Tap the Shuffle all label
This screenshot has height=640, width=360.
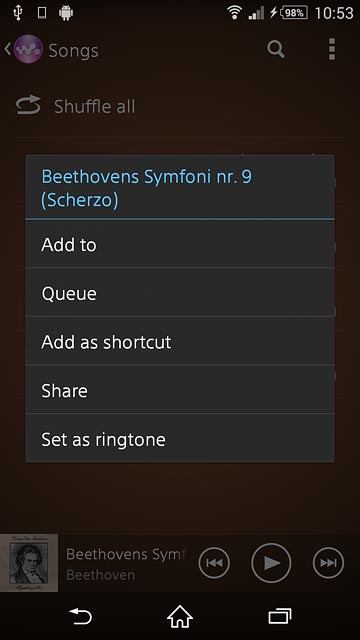(94, 107)
